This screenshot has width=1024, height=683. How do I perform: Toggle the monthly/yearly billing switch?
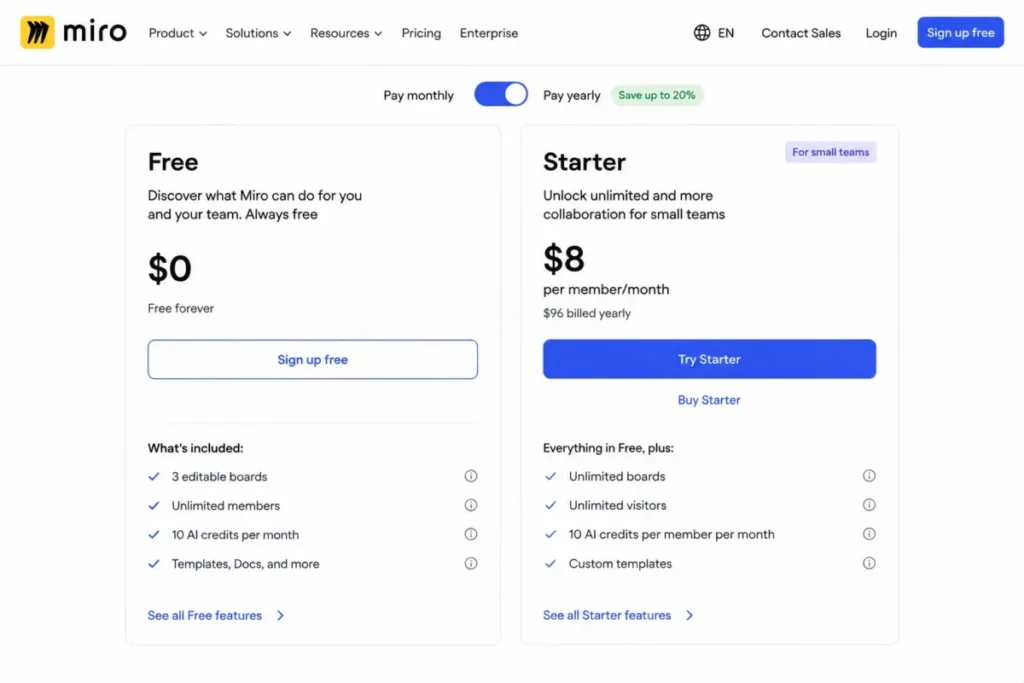[x=501, y=94]
